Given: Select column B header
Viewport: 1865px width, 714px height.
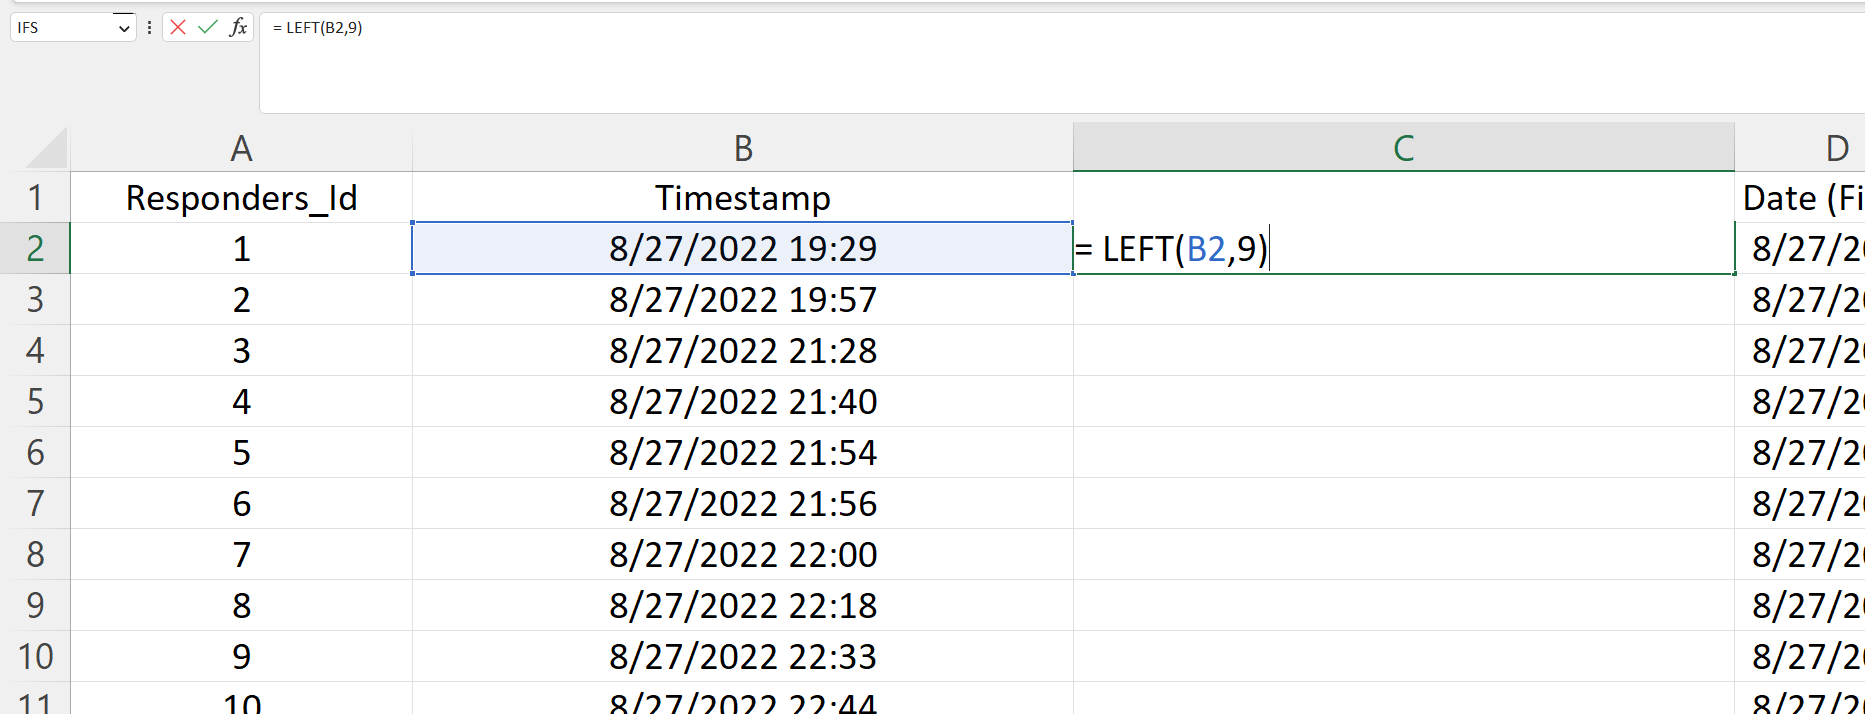Looking at the screenshot, I should click(x=742, y=147).
